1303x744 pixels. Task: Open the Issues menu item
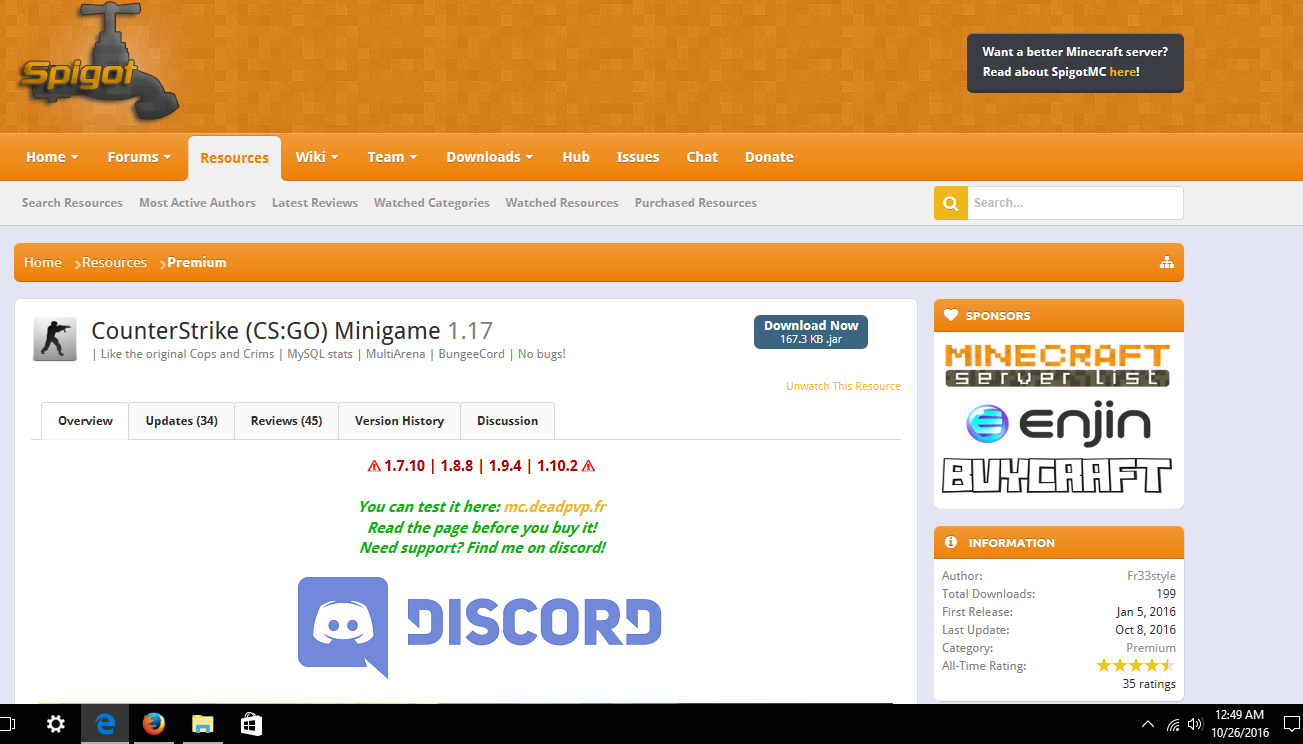coord(638,157)
